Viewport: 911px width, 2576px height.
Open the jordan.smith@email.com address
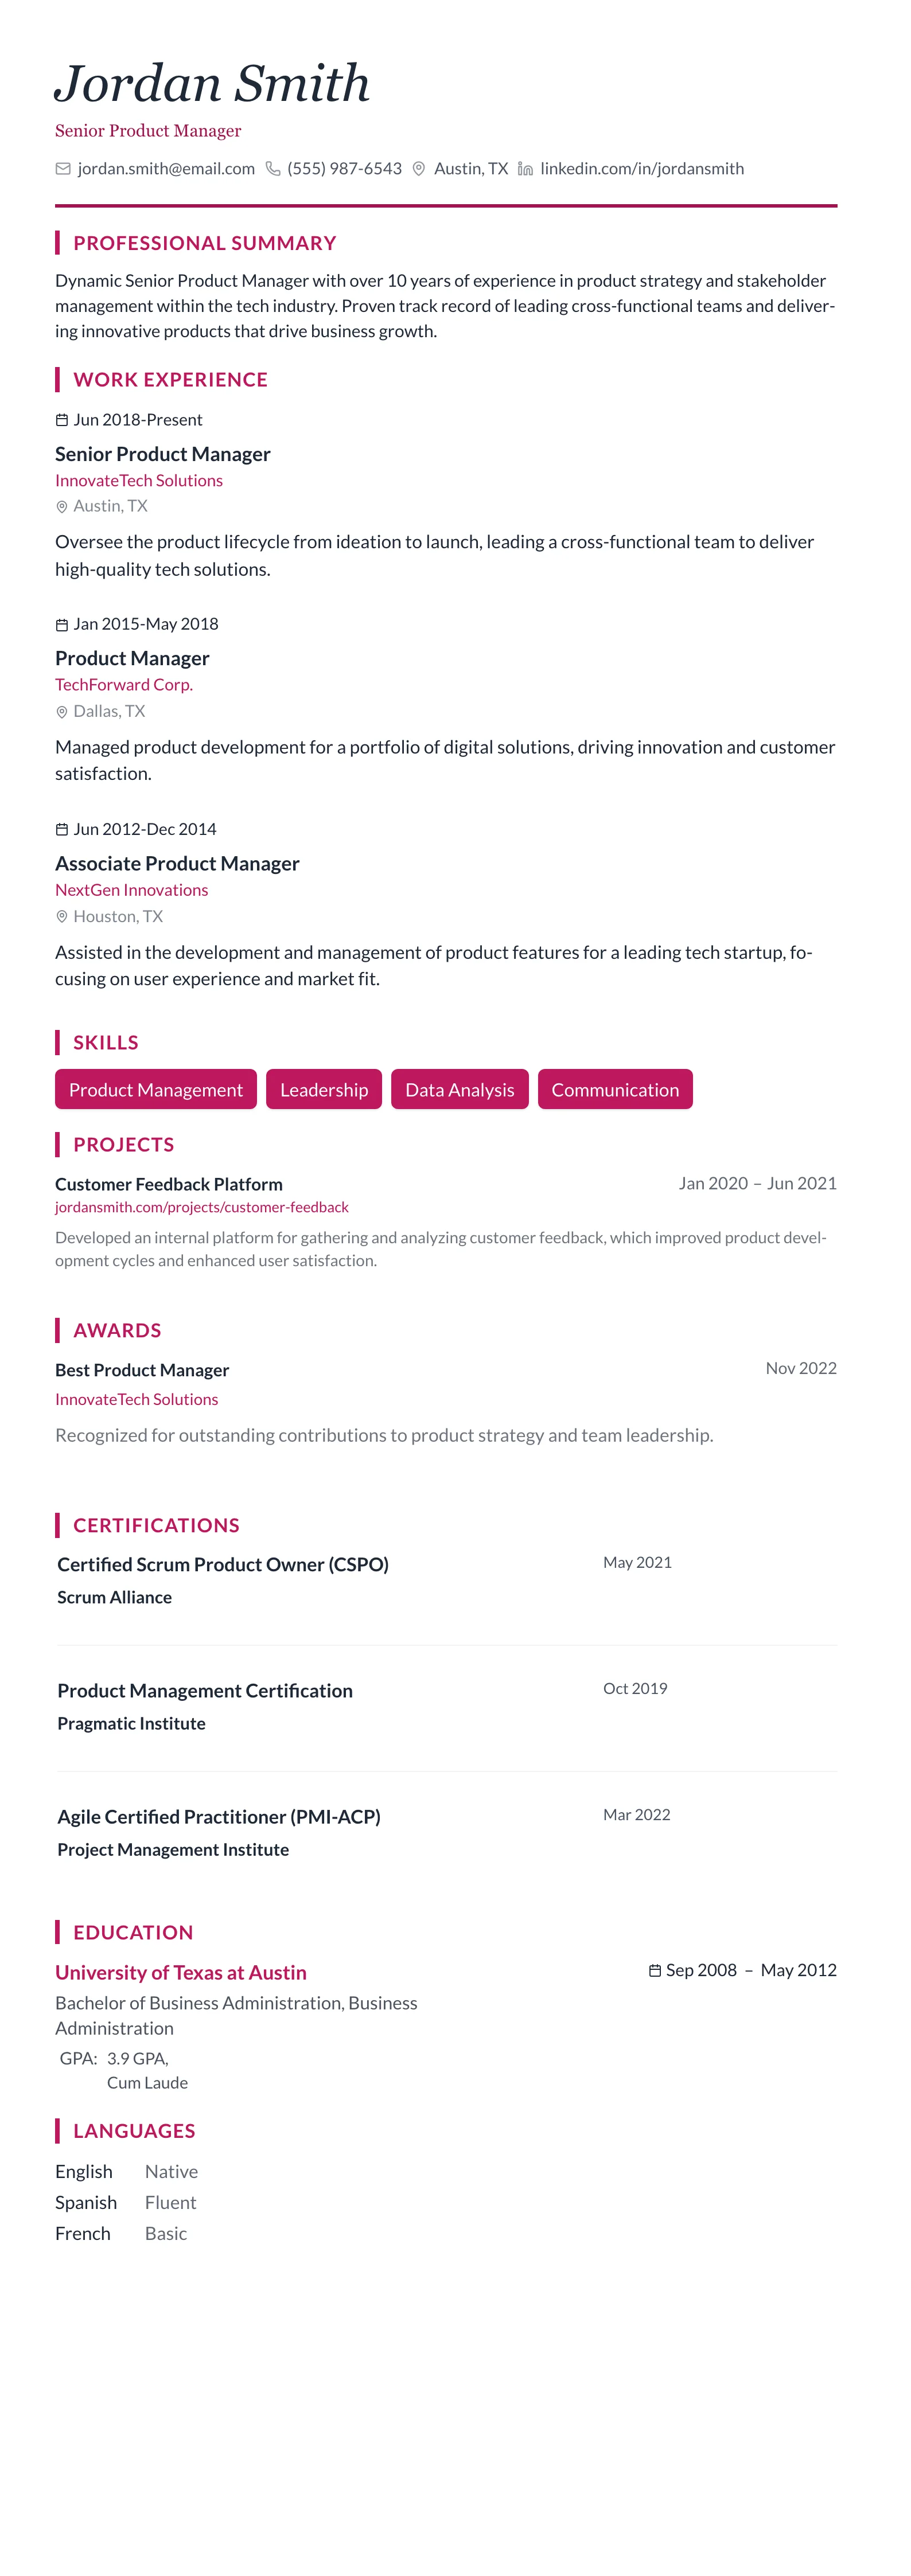[166, 169]
